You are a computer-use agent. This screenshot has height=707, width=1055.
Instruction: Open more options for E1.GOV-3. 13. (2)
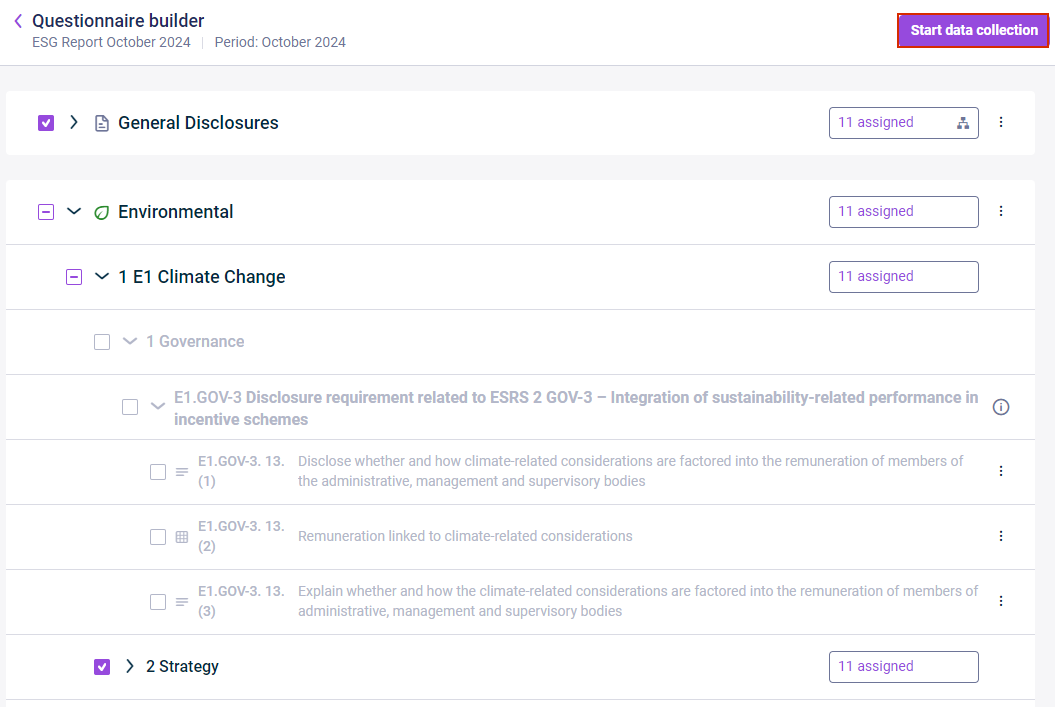[x=1001, y=536]
